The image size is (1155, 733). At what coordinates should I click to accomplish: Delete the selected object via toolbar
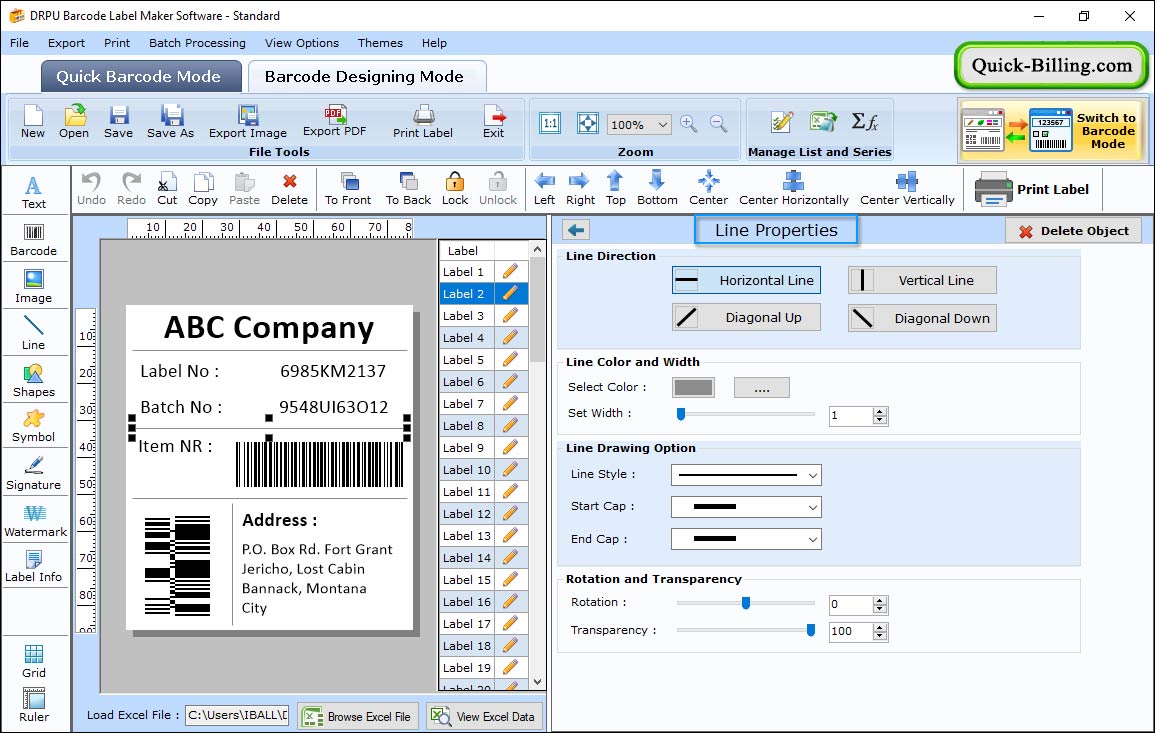point(289,189)
